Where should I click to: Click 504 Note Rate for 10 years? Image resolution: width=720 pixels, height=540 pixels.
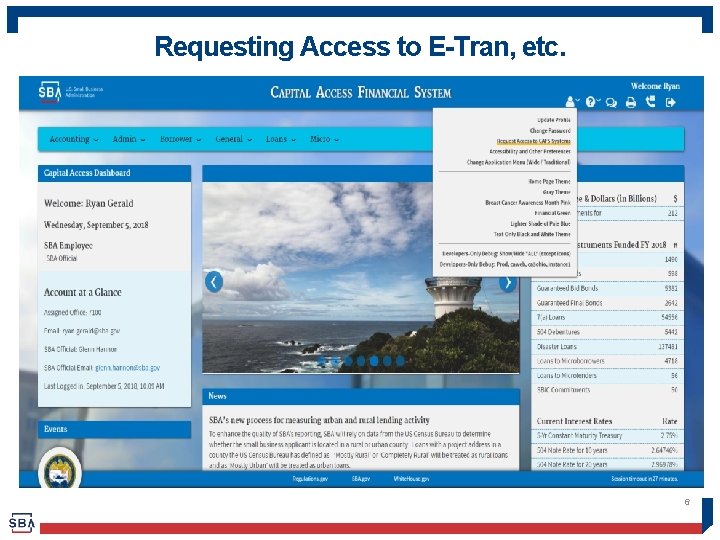click(607, 450)
